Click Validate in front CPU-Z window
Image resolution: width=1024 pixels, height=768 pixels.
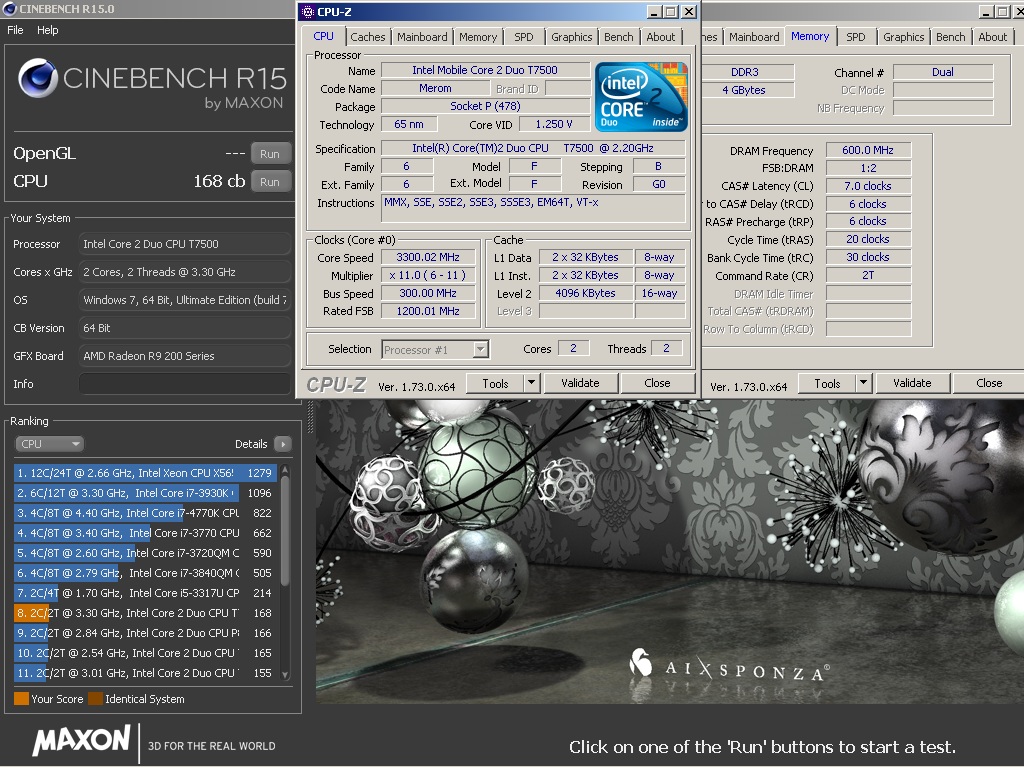(580, 383)
